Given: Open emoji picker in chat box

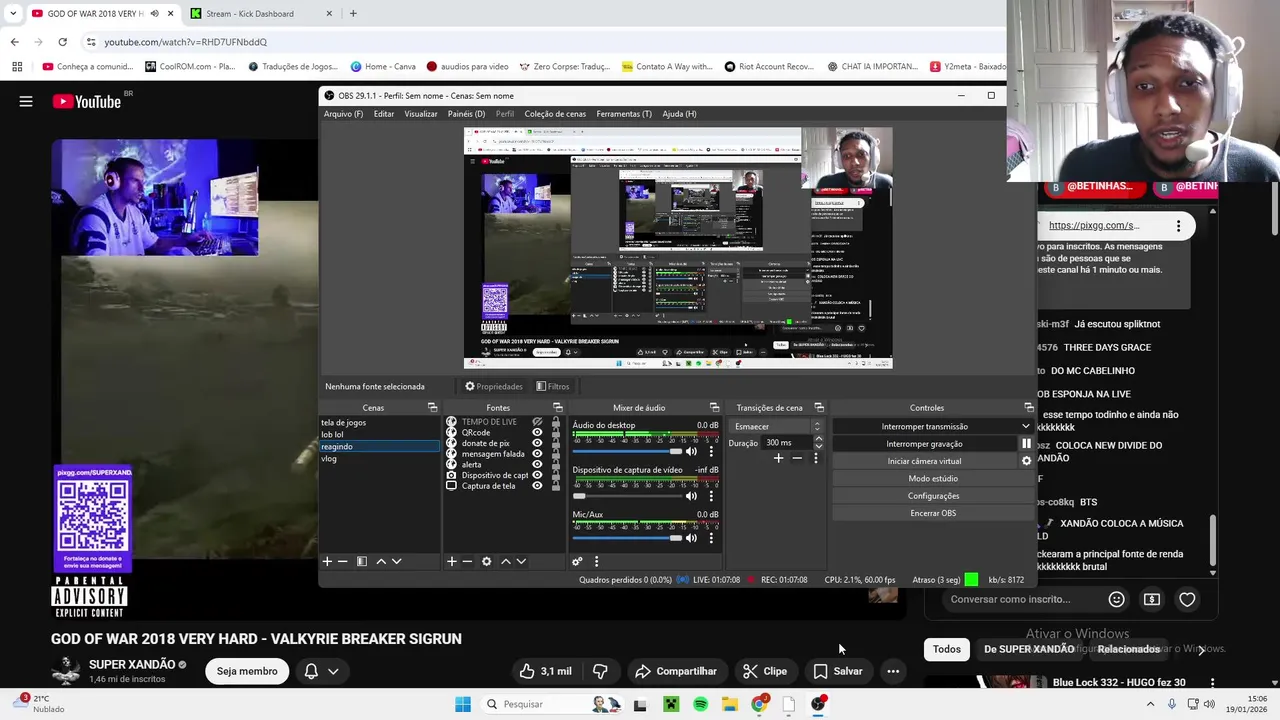Looking at the screenshot, I should tap(1116, 599).
